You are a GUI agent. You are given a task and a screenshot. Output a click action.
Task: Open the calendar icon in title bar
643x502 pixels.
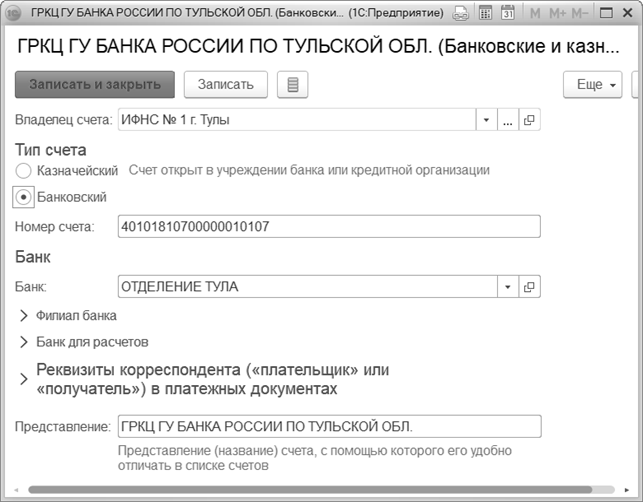pos(508,13)
